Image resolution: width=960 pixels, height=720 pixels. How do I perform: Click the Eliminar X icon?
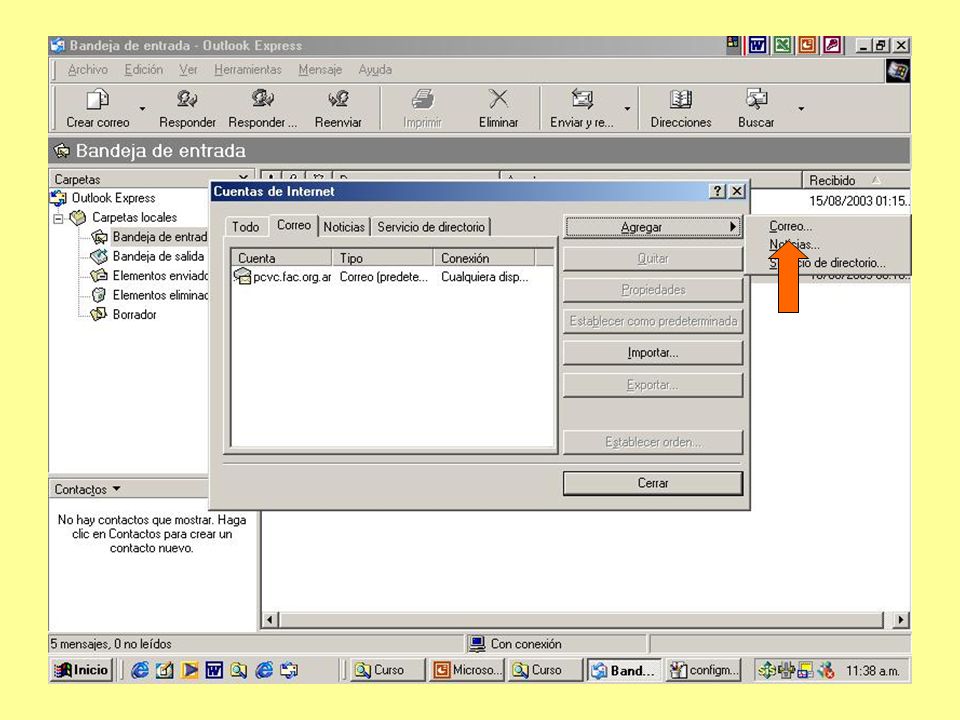pos(498,99)
